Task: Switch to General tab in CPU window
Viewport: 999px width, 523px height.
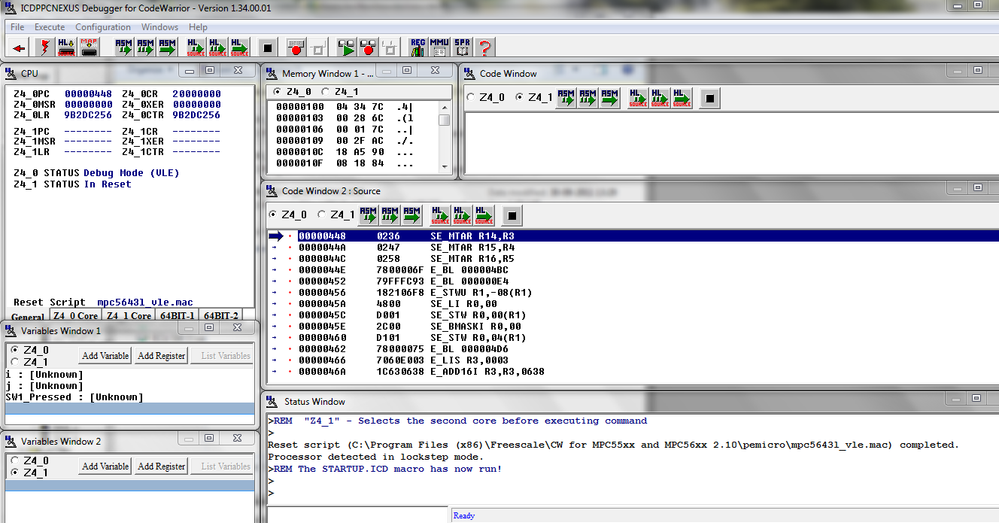Action: tap(27, 317)
